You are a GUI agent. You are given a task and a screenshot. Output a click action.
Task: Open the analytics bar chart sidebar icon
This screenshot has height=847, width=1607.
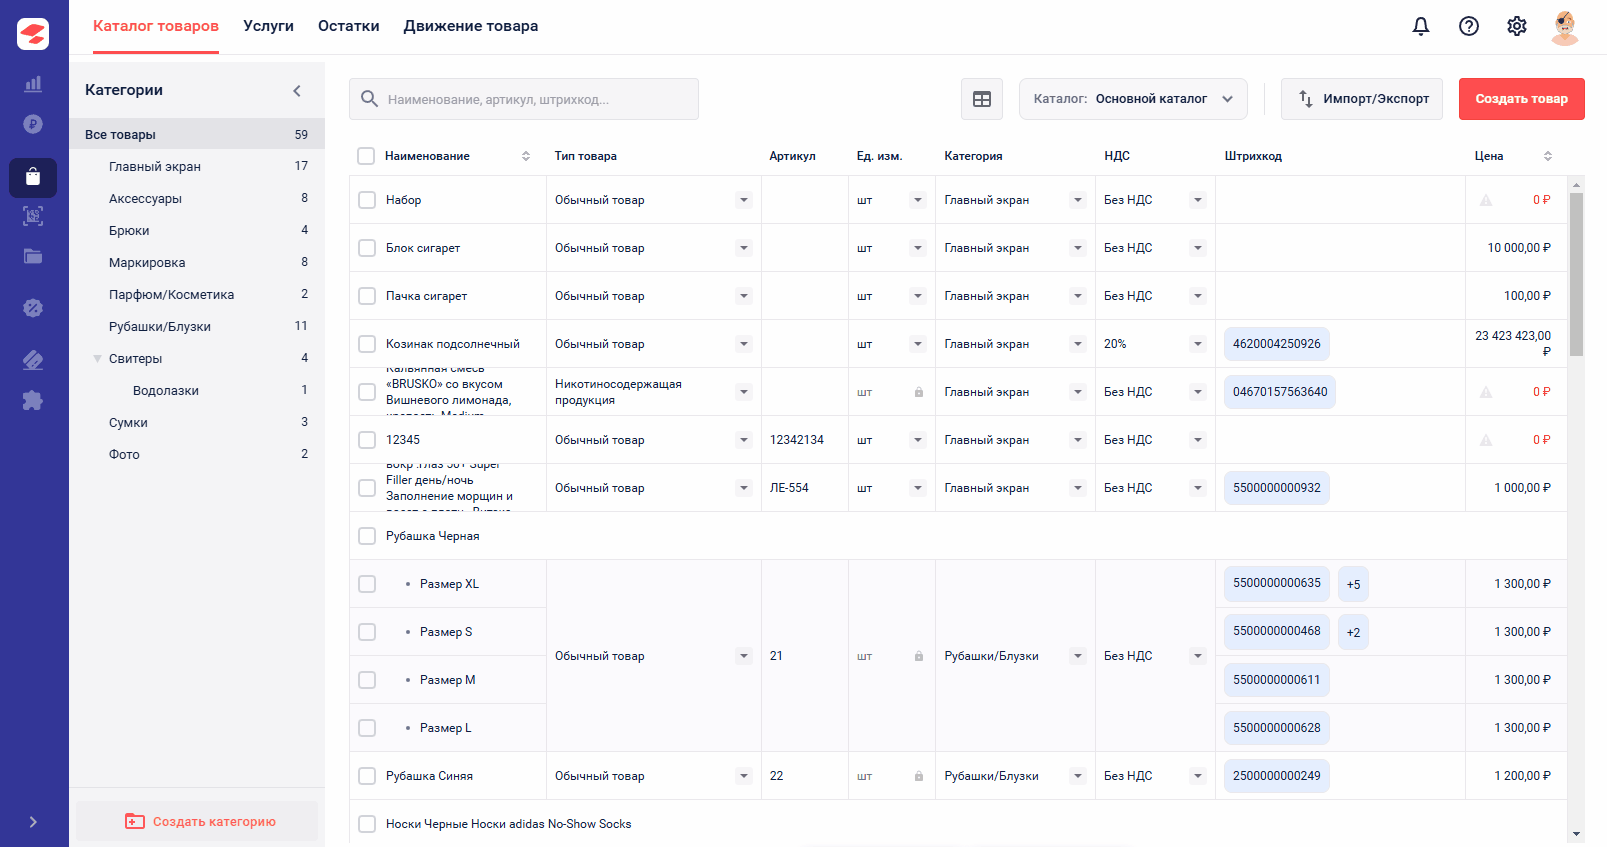click(33, 83)
